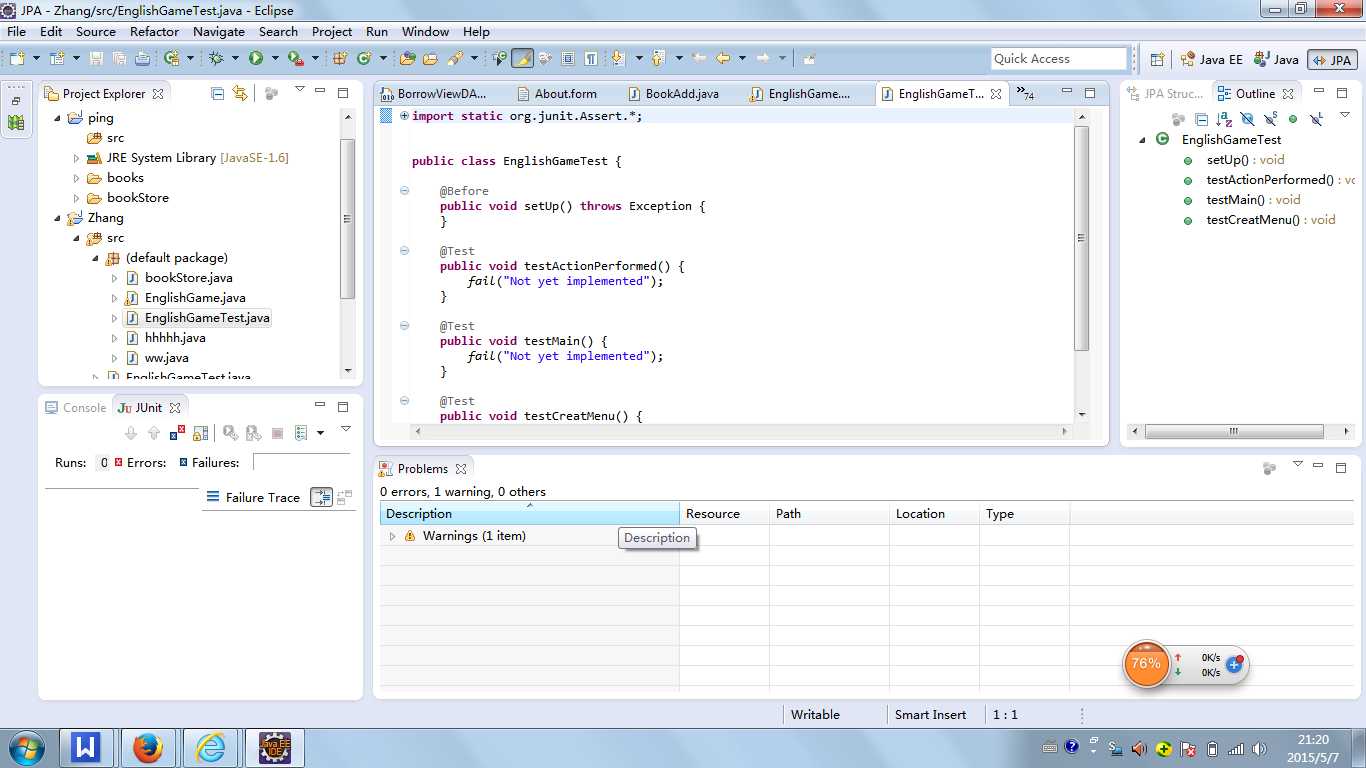Screen dimensions: 1366x768
Task: Click the Open Perspective icon
Action: pyautogui.click(x=1157, y=59)
